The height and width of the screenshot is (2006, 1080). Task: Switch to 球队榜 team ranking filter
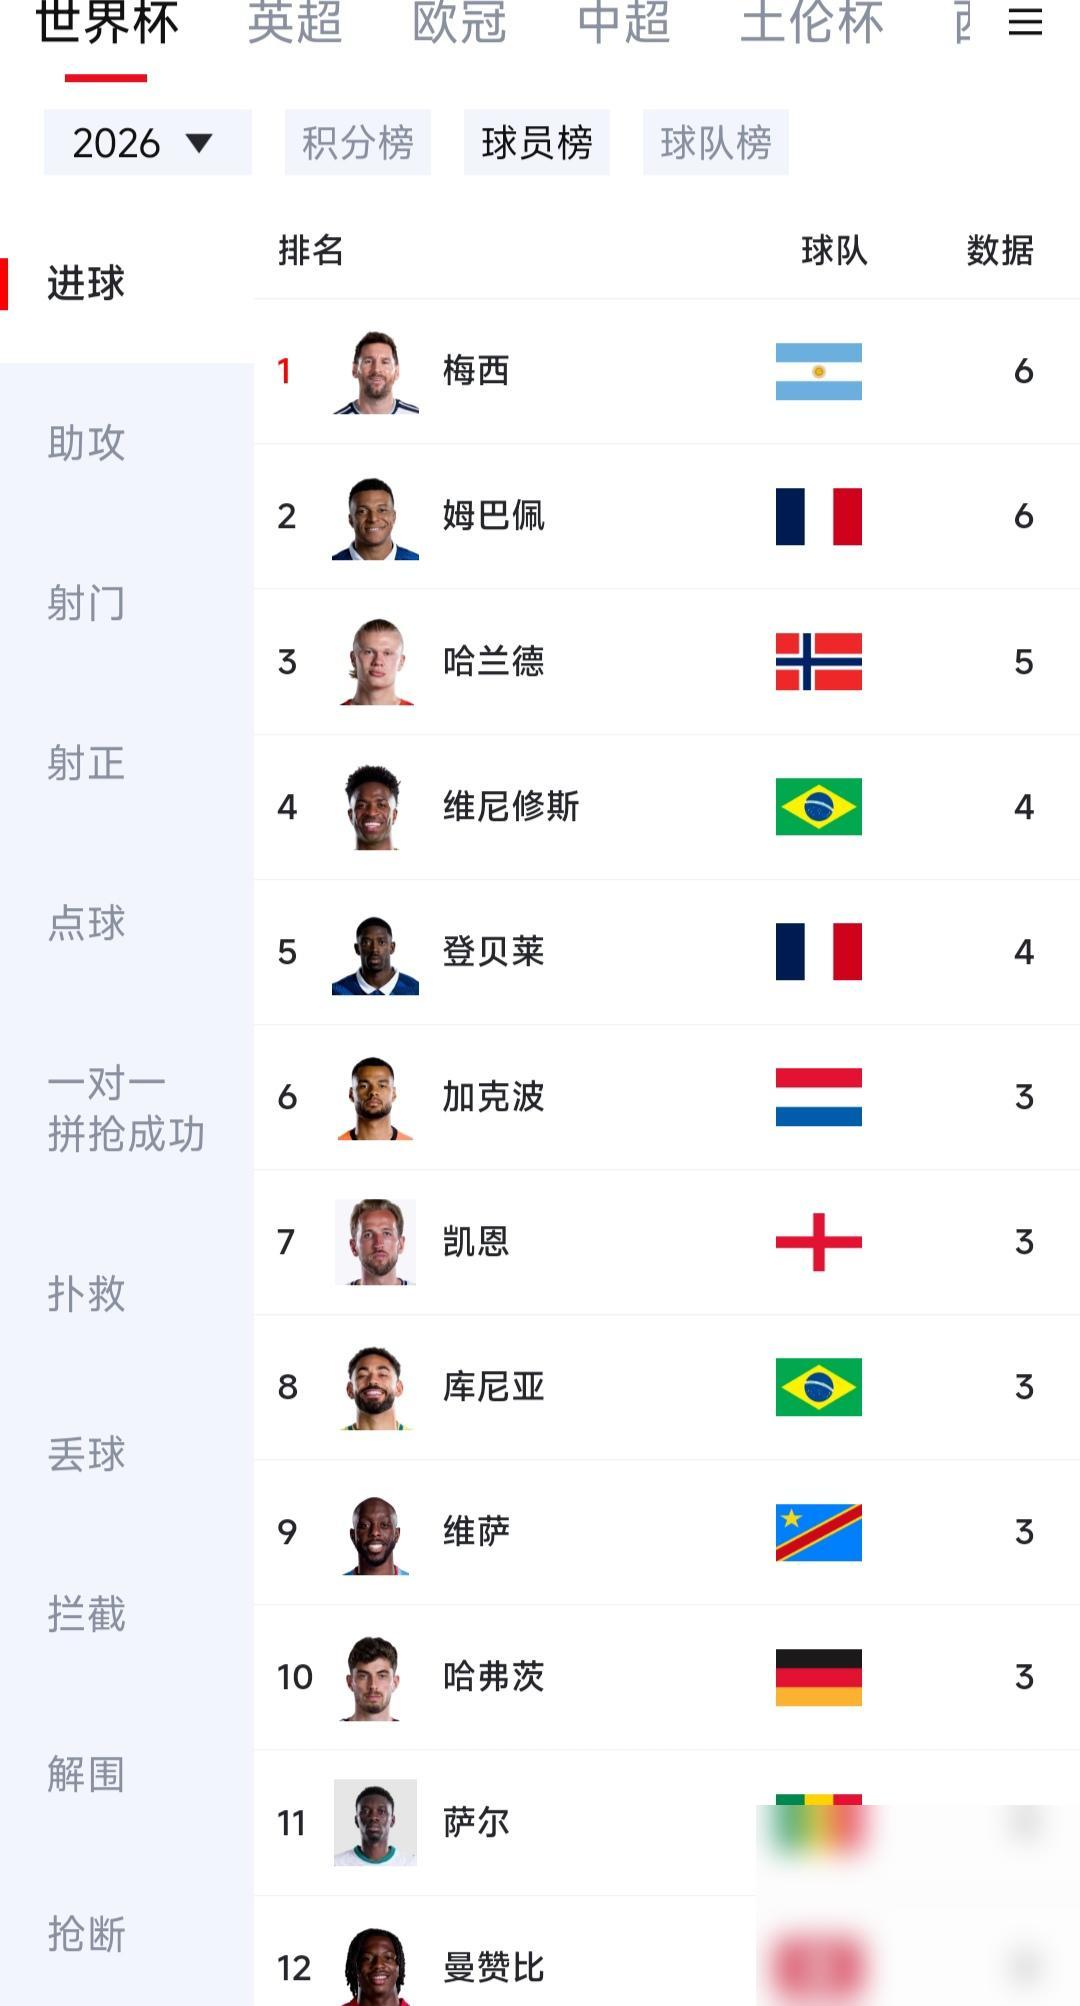(716, 142)
